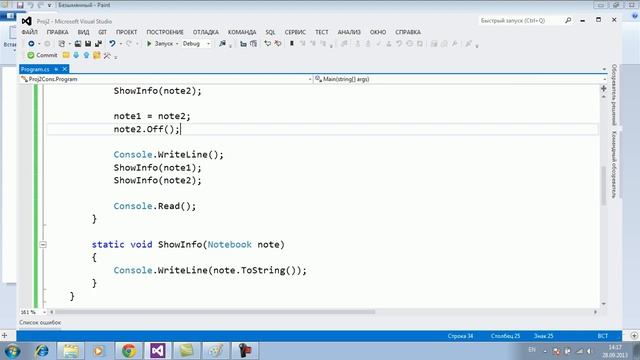Click the Navigate Backward arrow icon
Image resolution: width=640 pixels, height=360 pixels.
(31, 44)
